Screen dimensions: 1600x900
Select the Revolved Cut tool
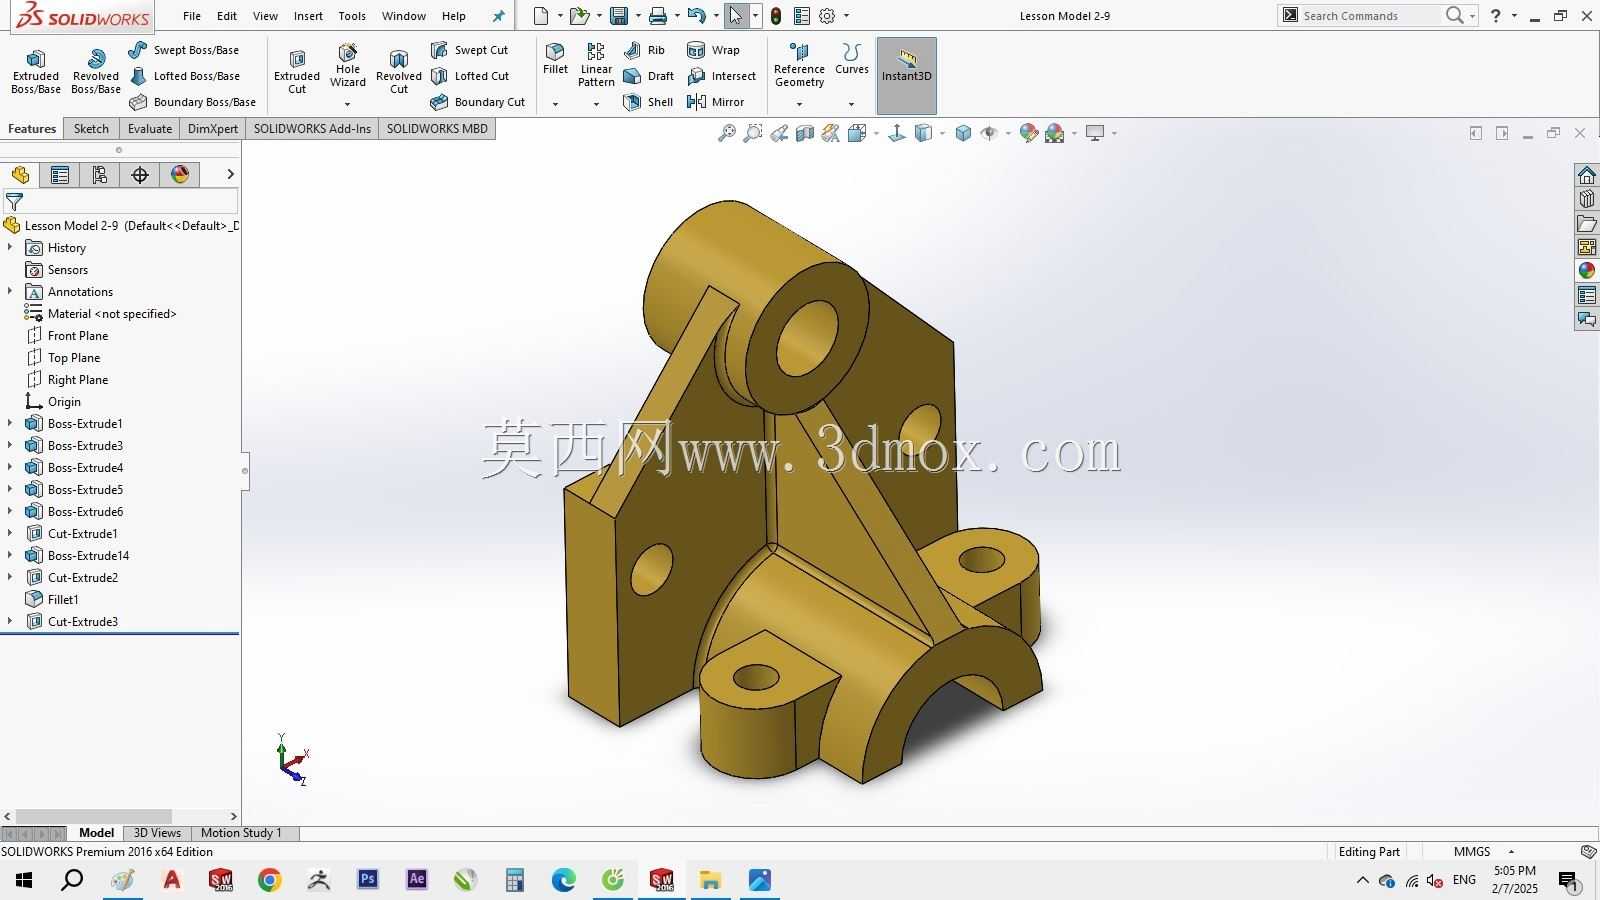(399, 72)
